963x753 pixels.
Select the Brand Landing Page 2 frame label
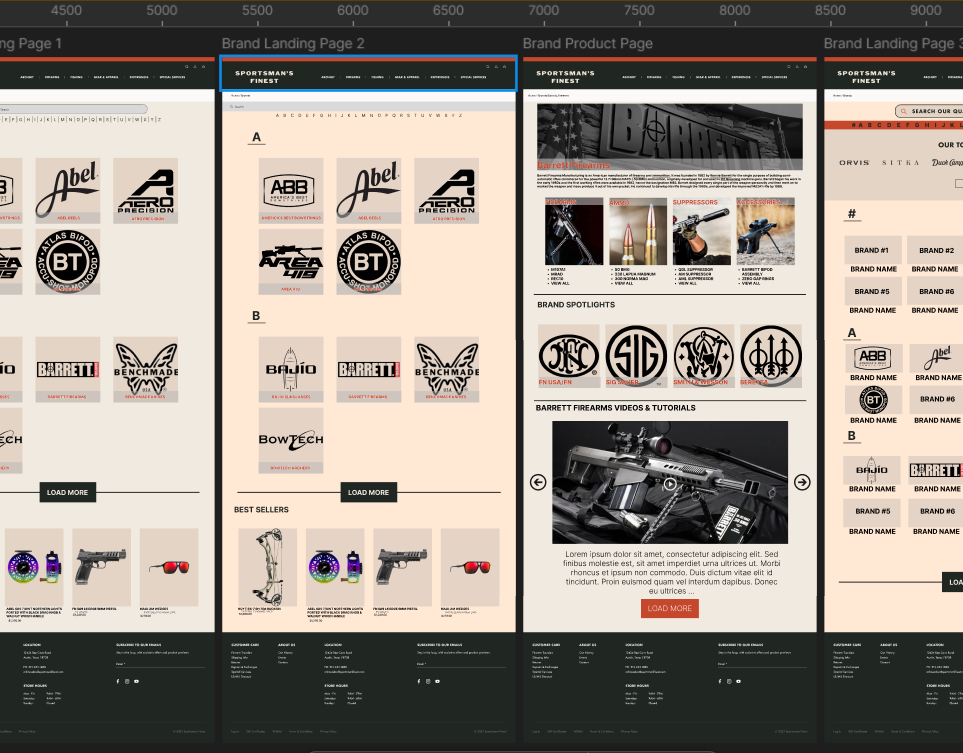293,44
